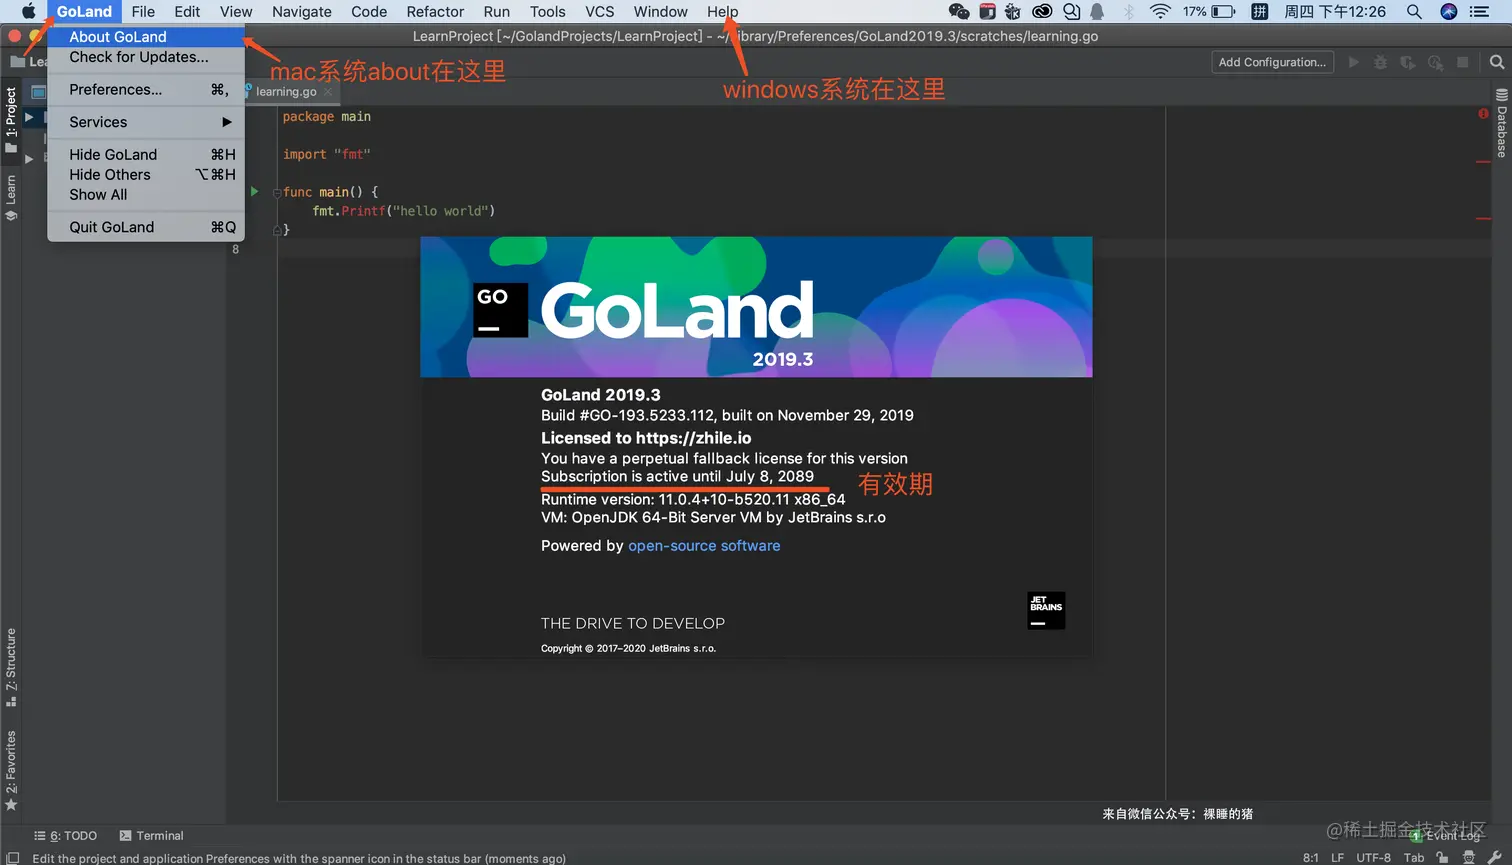Collapse the func main code block fold marker

[x=277, y=192]
